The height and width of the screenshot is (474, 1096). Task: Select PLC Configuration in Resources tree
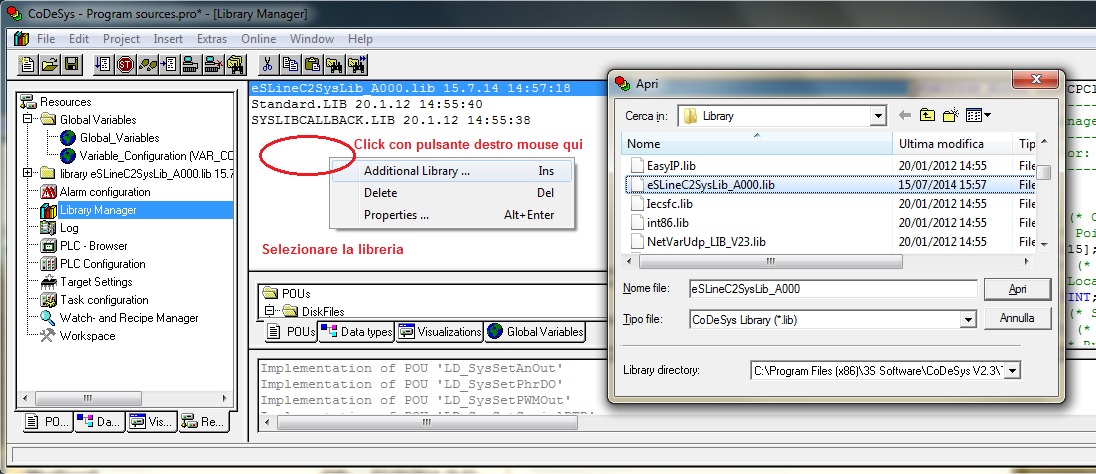point(102,264)
